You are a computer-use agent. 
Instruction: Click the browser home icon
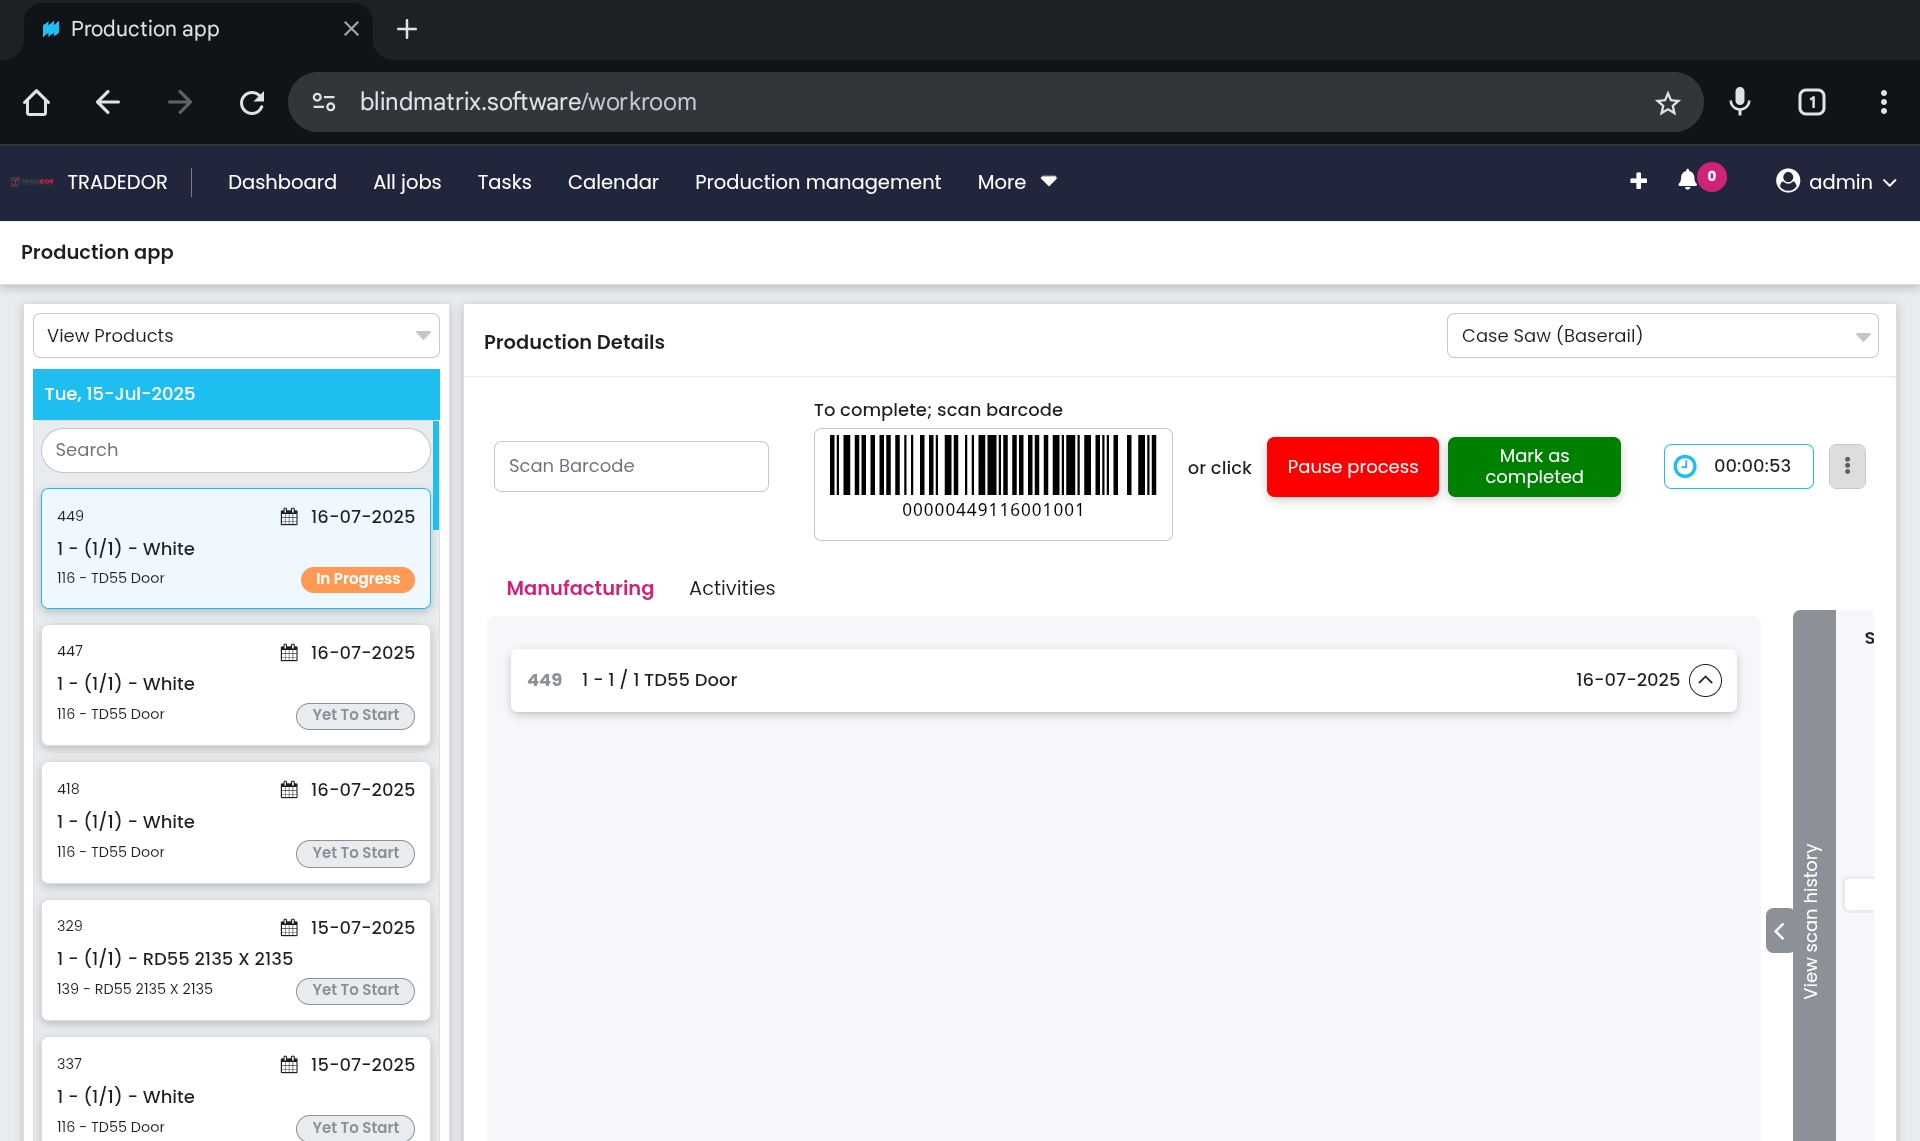[x=37, y=102]
